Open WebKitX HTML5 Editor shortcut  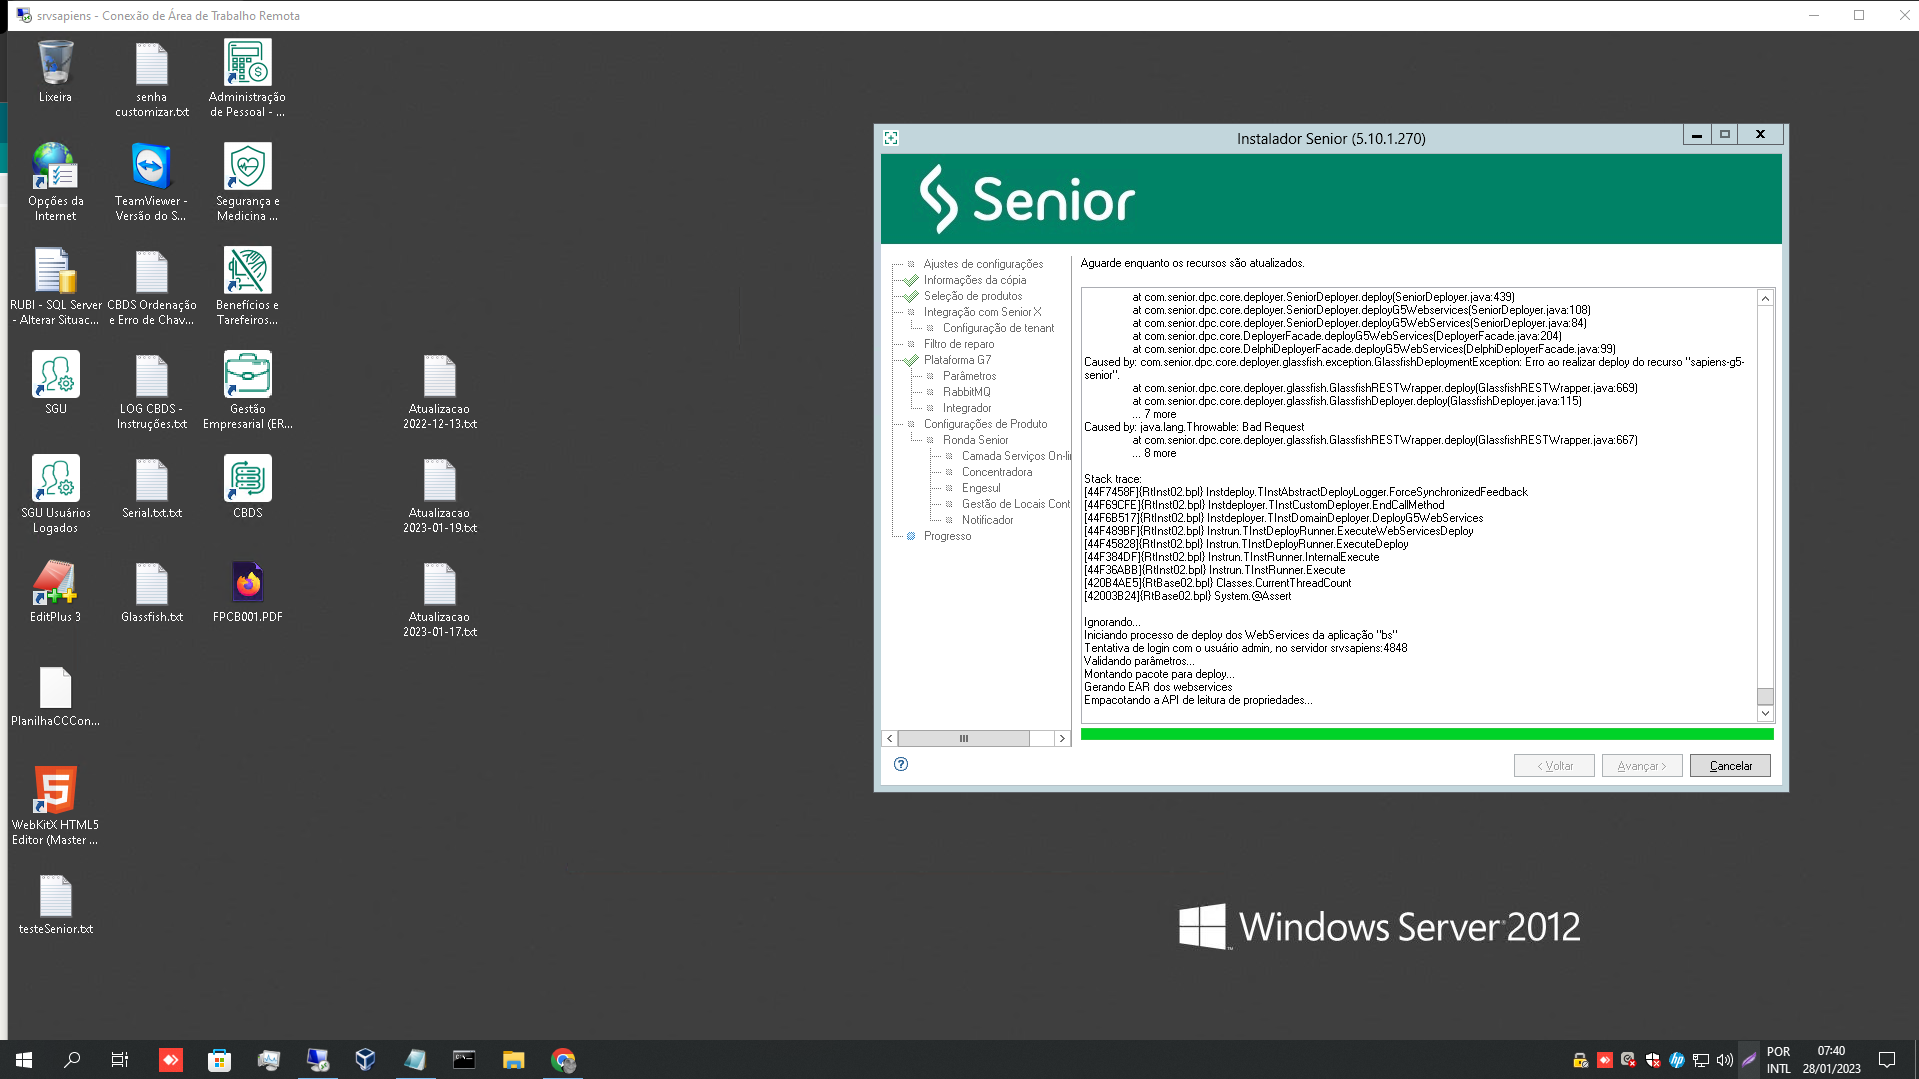tap(55, 807)
